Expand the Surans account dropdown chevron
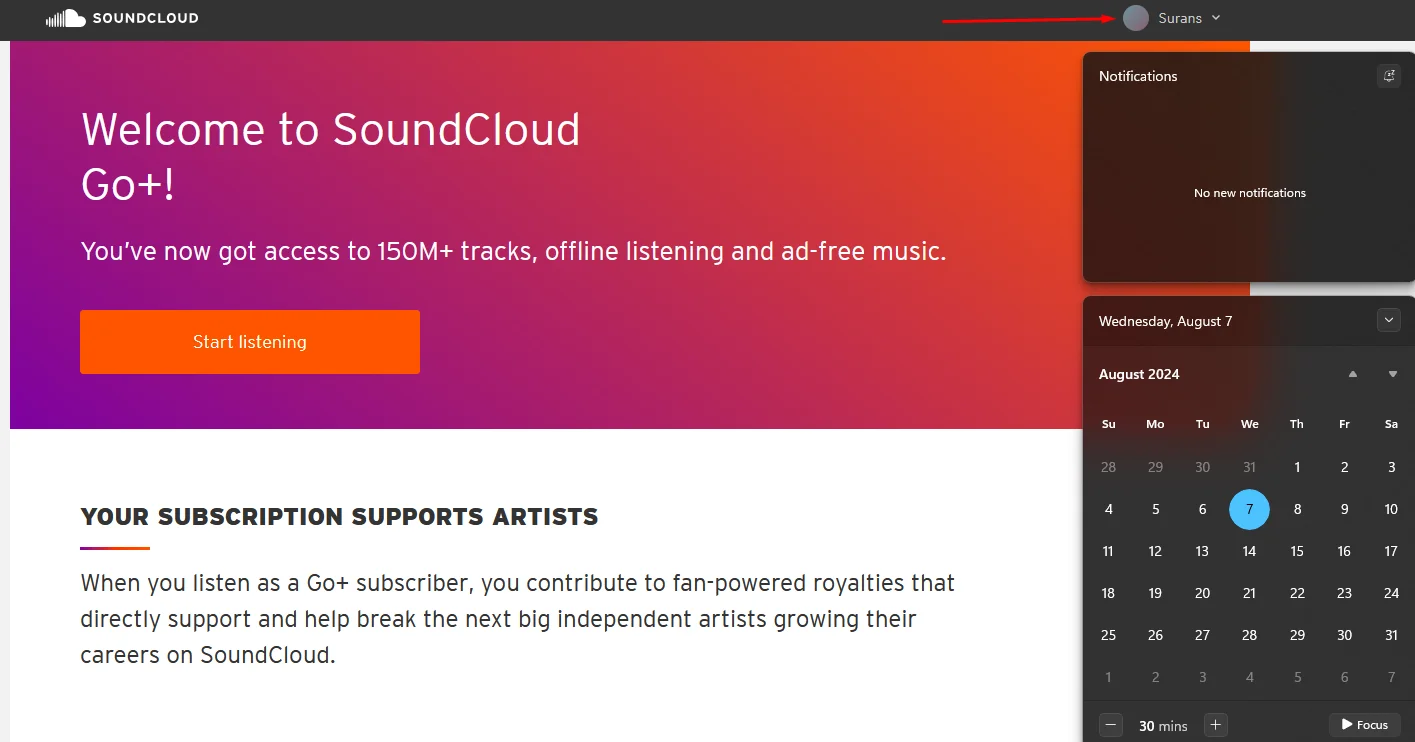This screenshot has width=1415, height=742. [x=1216, y=18]
